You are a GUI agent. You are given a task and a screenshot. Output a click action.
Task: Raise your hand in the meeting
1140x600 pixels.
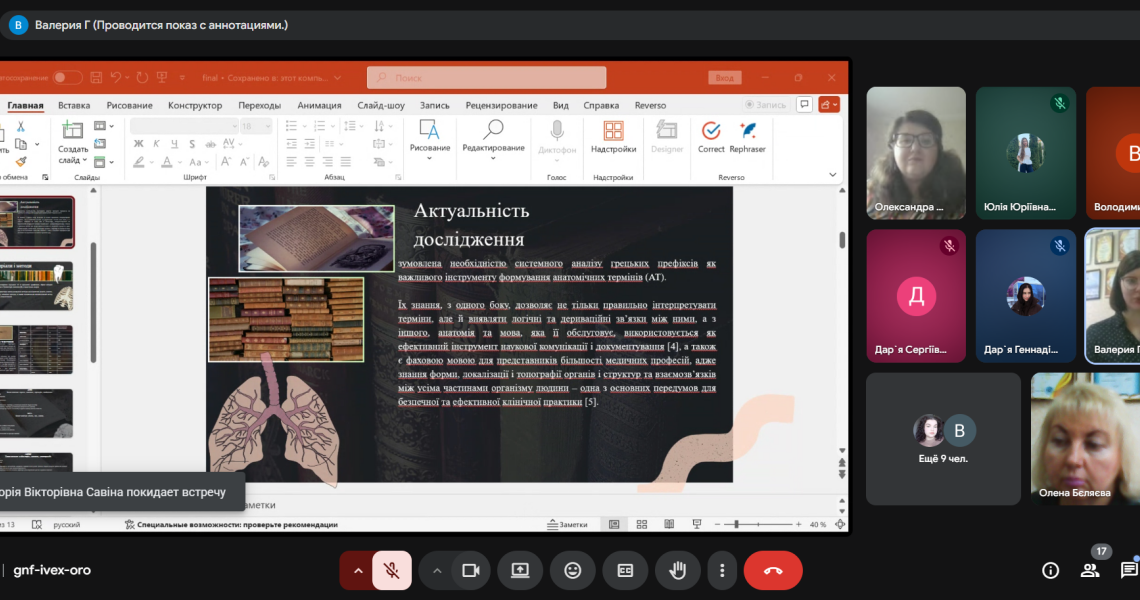(677, 570)
